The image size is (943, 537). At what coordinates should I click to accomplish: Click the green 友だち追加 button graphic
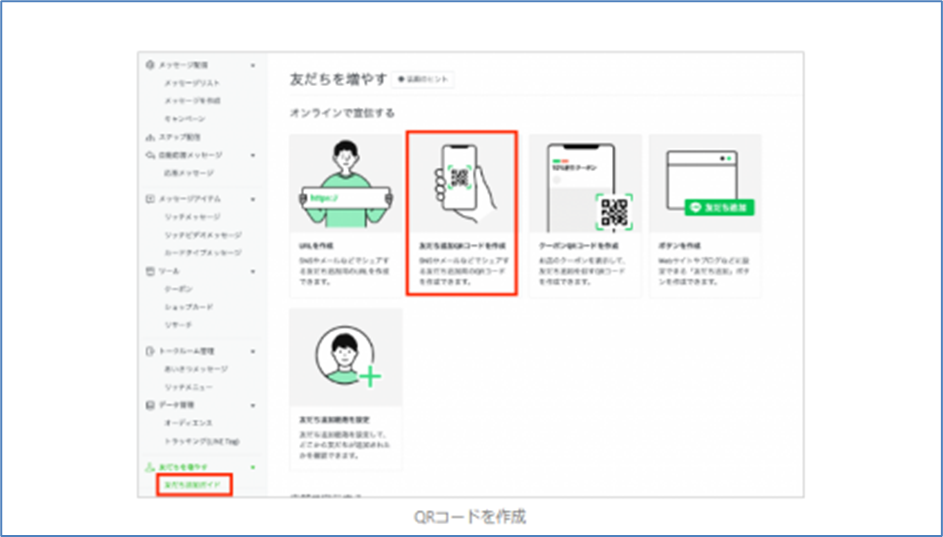pyautogui.click(x=719, y=207)
